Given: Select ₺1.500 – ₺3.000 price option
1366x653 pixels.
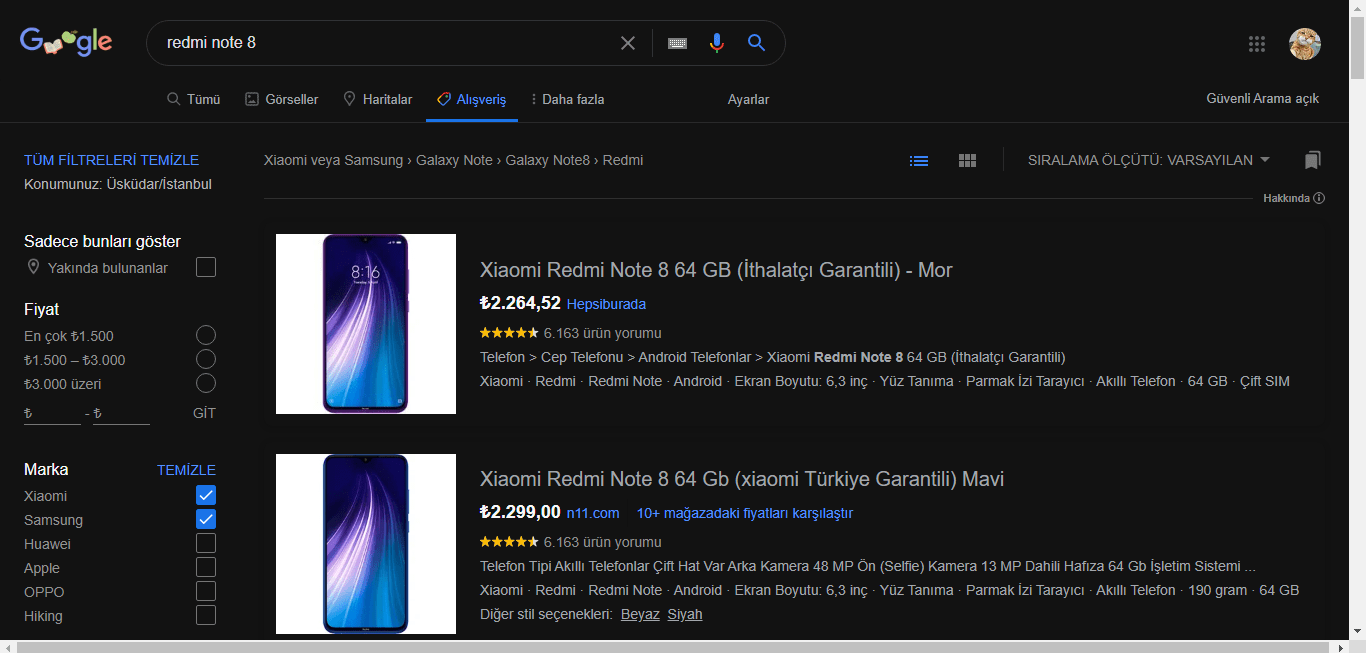Looking at the screenshot, I should 206,359.
